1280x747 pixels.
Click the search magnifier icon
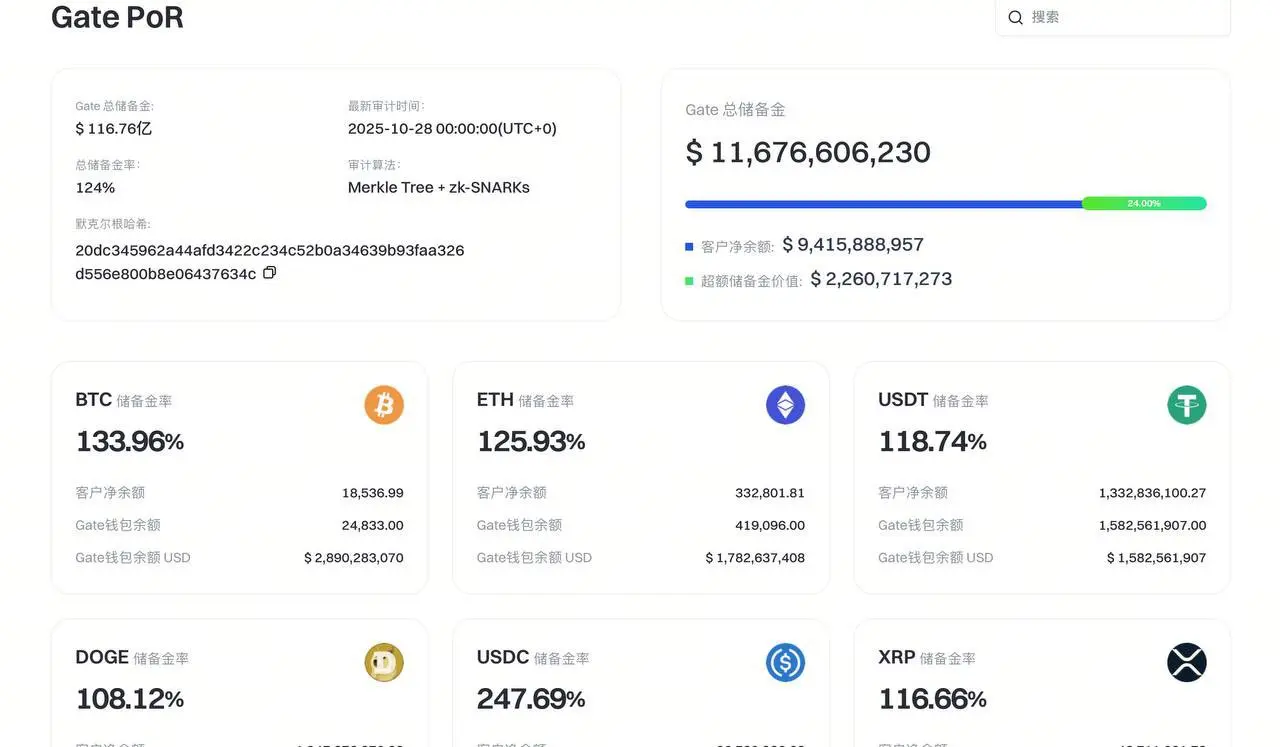coord(1015,17)
